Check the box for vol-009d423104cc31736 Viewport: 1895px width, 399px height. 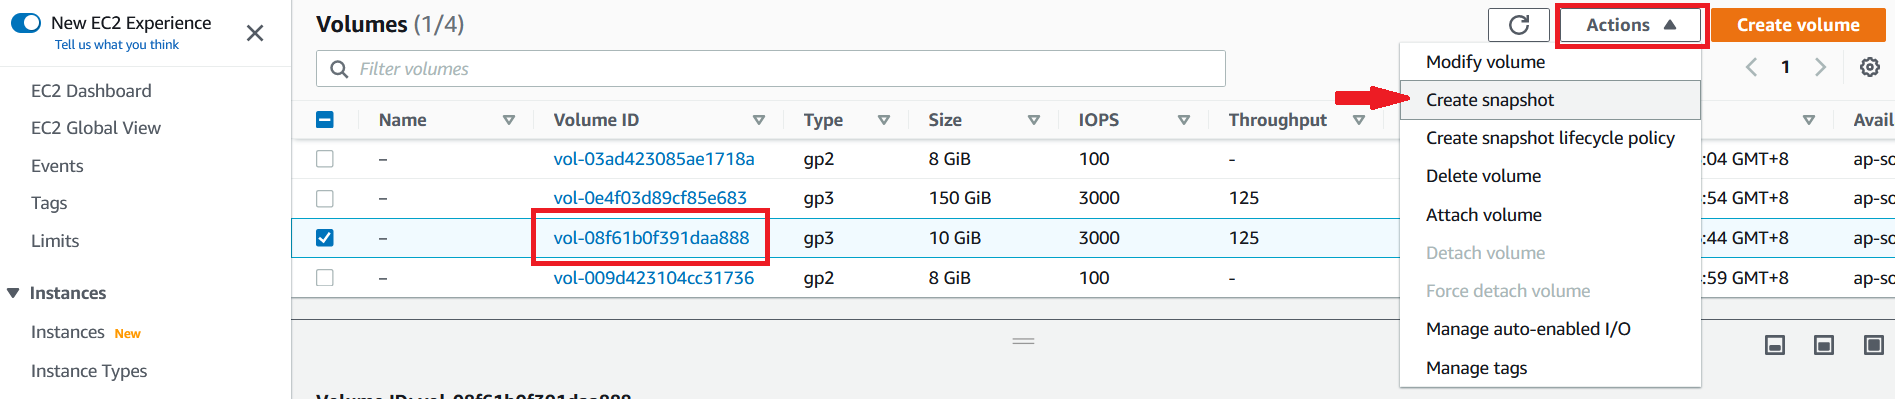tap(325, 278)
